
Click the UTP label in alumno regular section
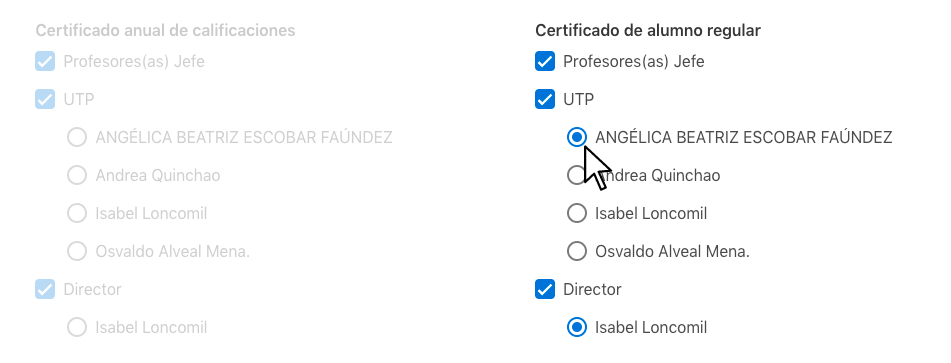click(579, 99)
